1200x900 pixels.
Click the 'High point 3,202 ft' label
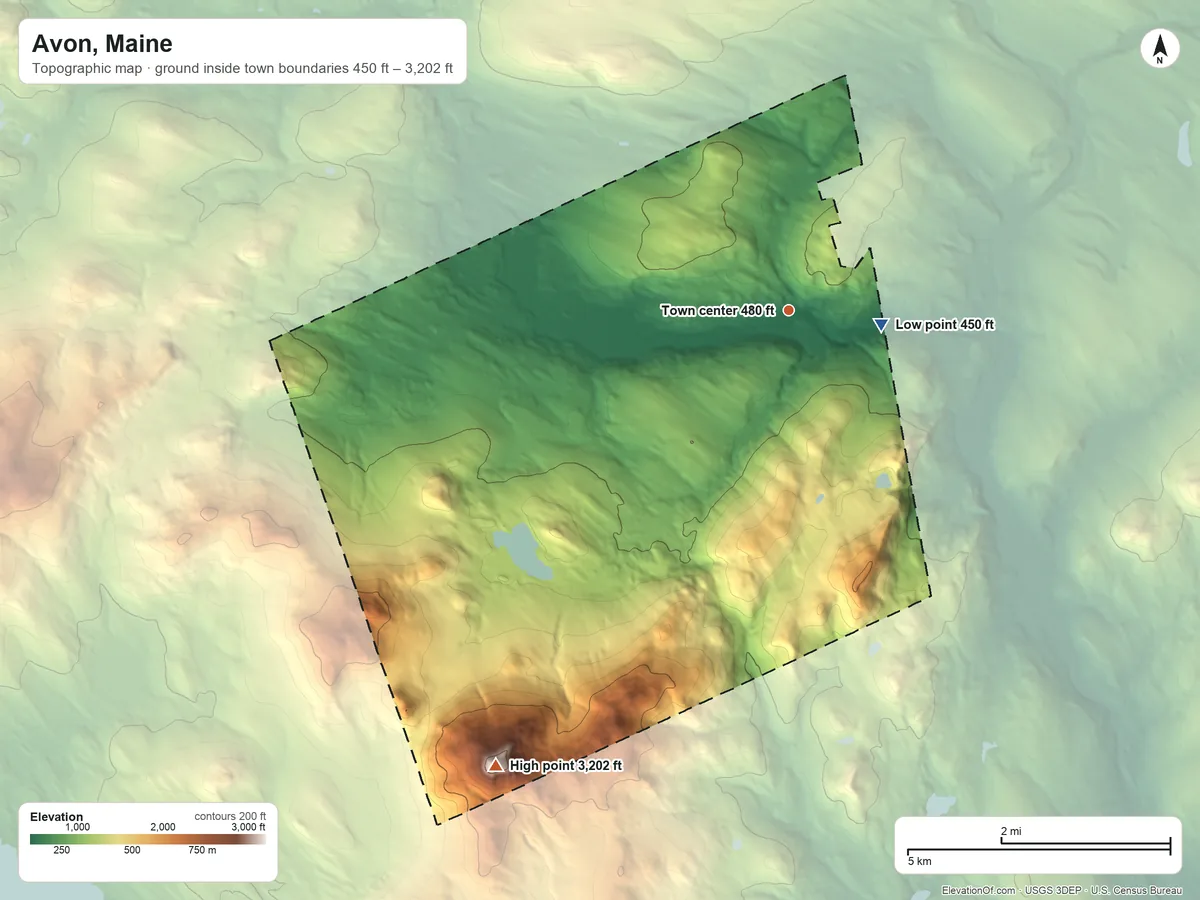[566, 766]
